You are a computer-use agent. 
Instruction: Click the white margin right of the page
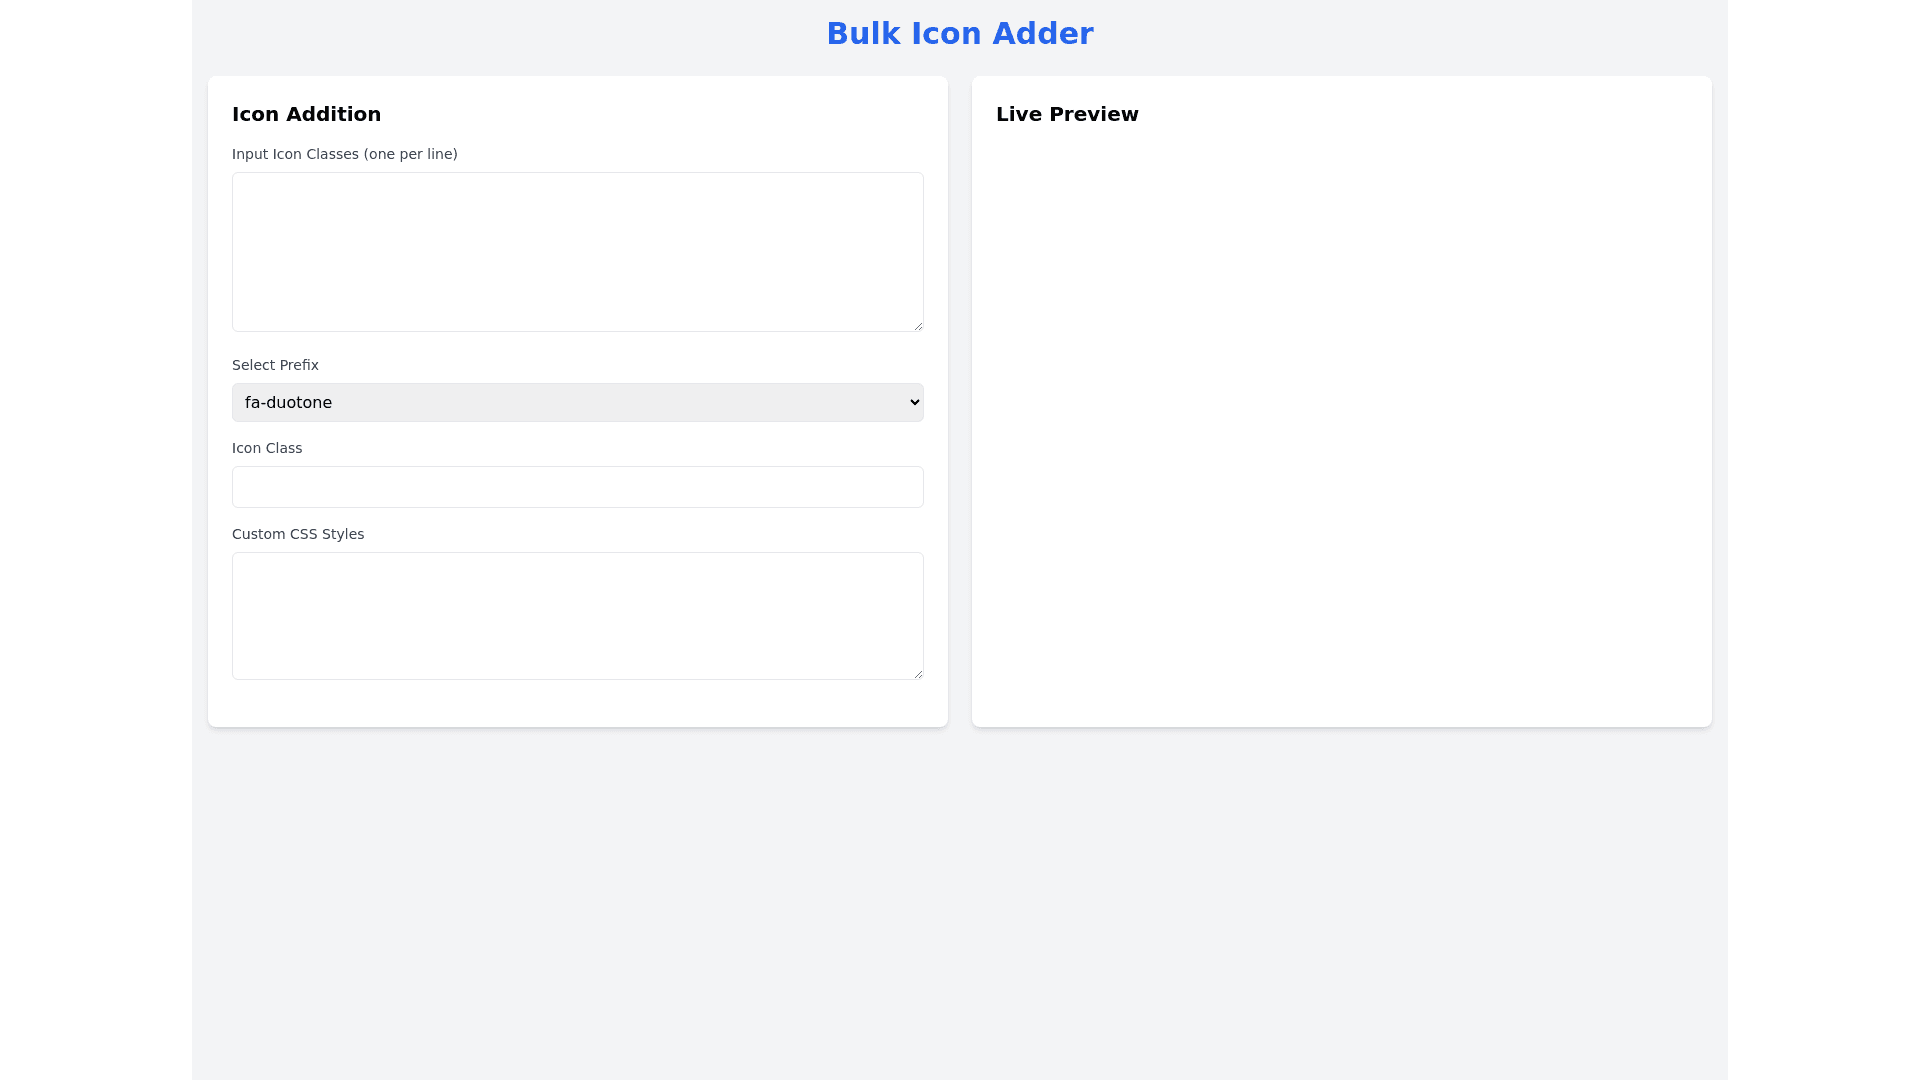tap(1823, 540)
